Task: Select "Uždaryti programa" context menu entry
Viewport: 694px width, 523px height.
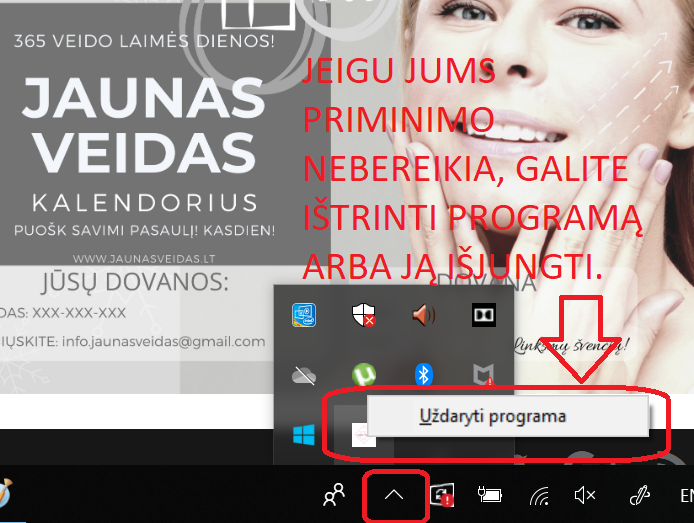Action: [508, 416]
